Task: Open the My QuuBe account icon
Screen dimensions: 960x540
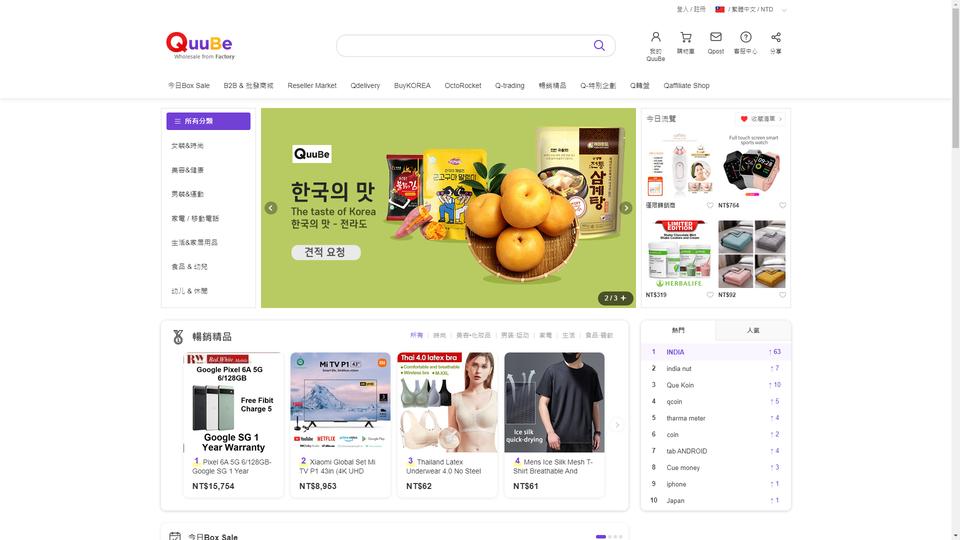Action: (655, 37)
